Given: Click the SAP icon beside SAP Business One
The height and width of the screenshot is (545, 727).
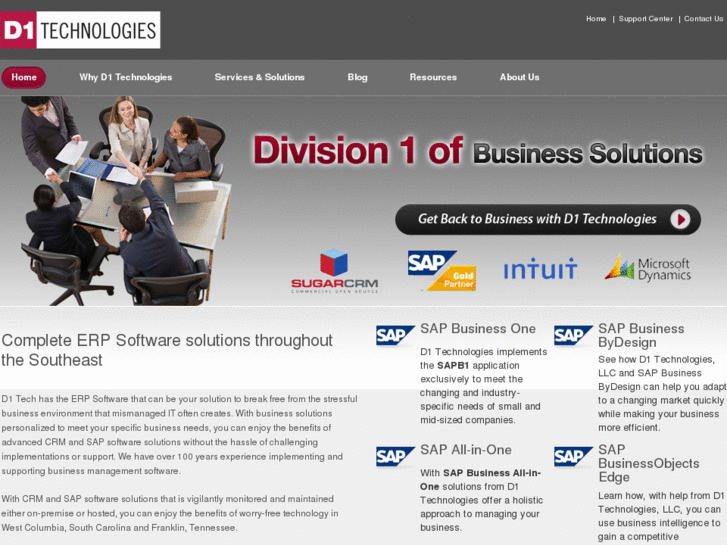Looking at the screenshot, I should click(395, 335).
